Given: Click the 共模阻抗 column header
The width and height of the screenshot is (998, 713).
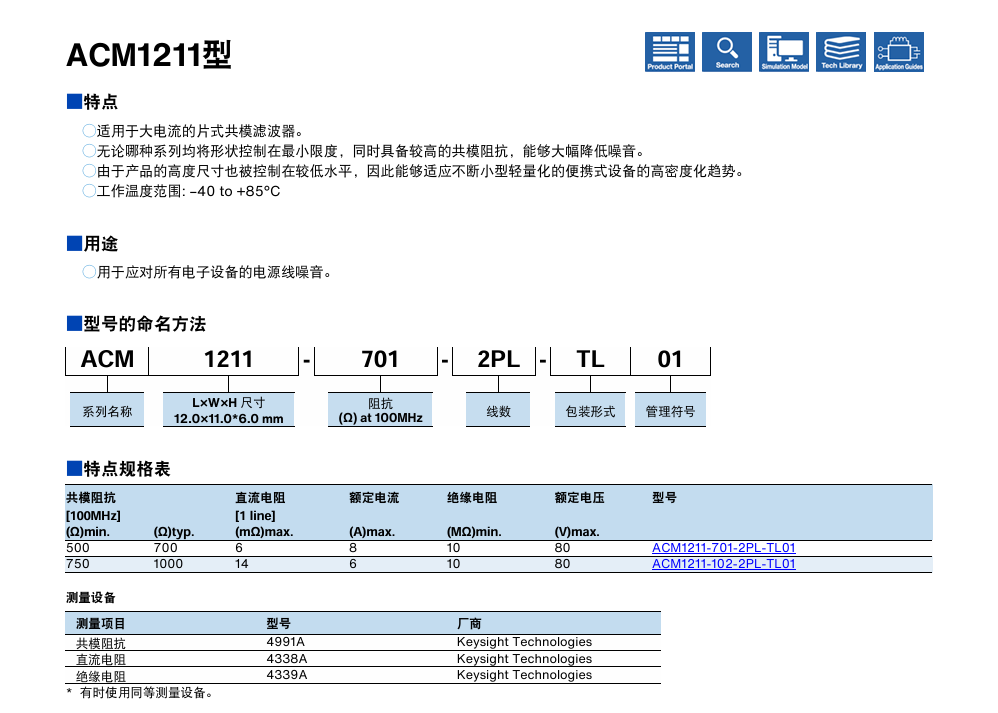Looking at the screenshot, I should click(91, 498).
